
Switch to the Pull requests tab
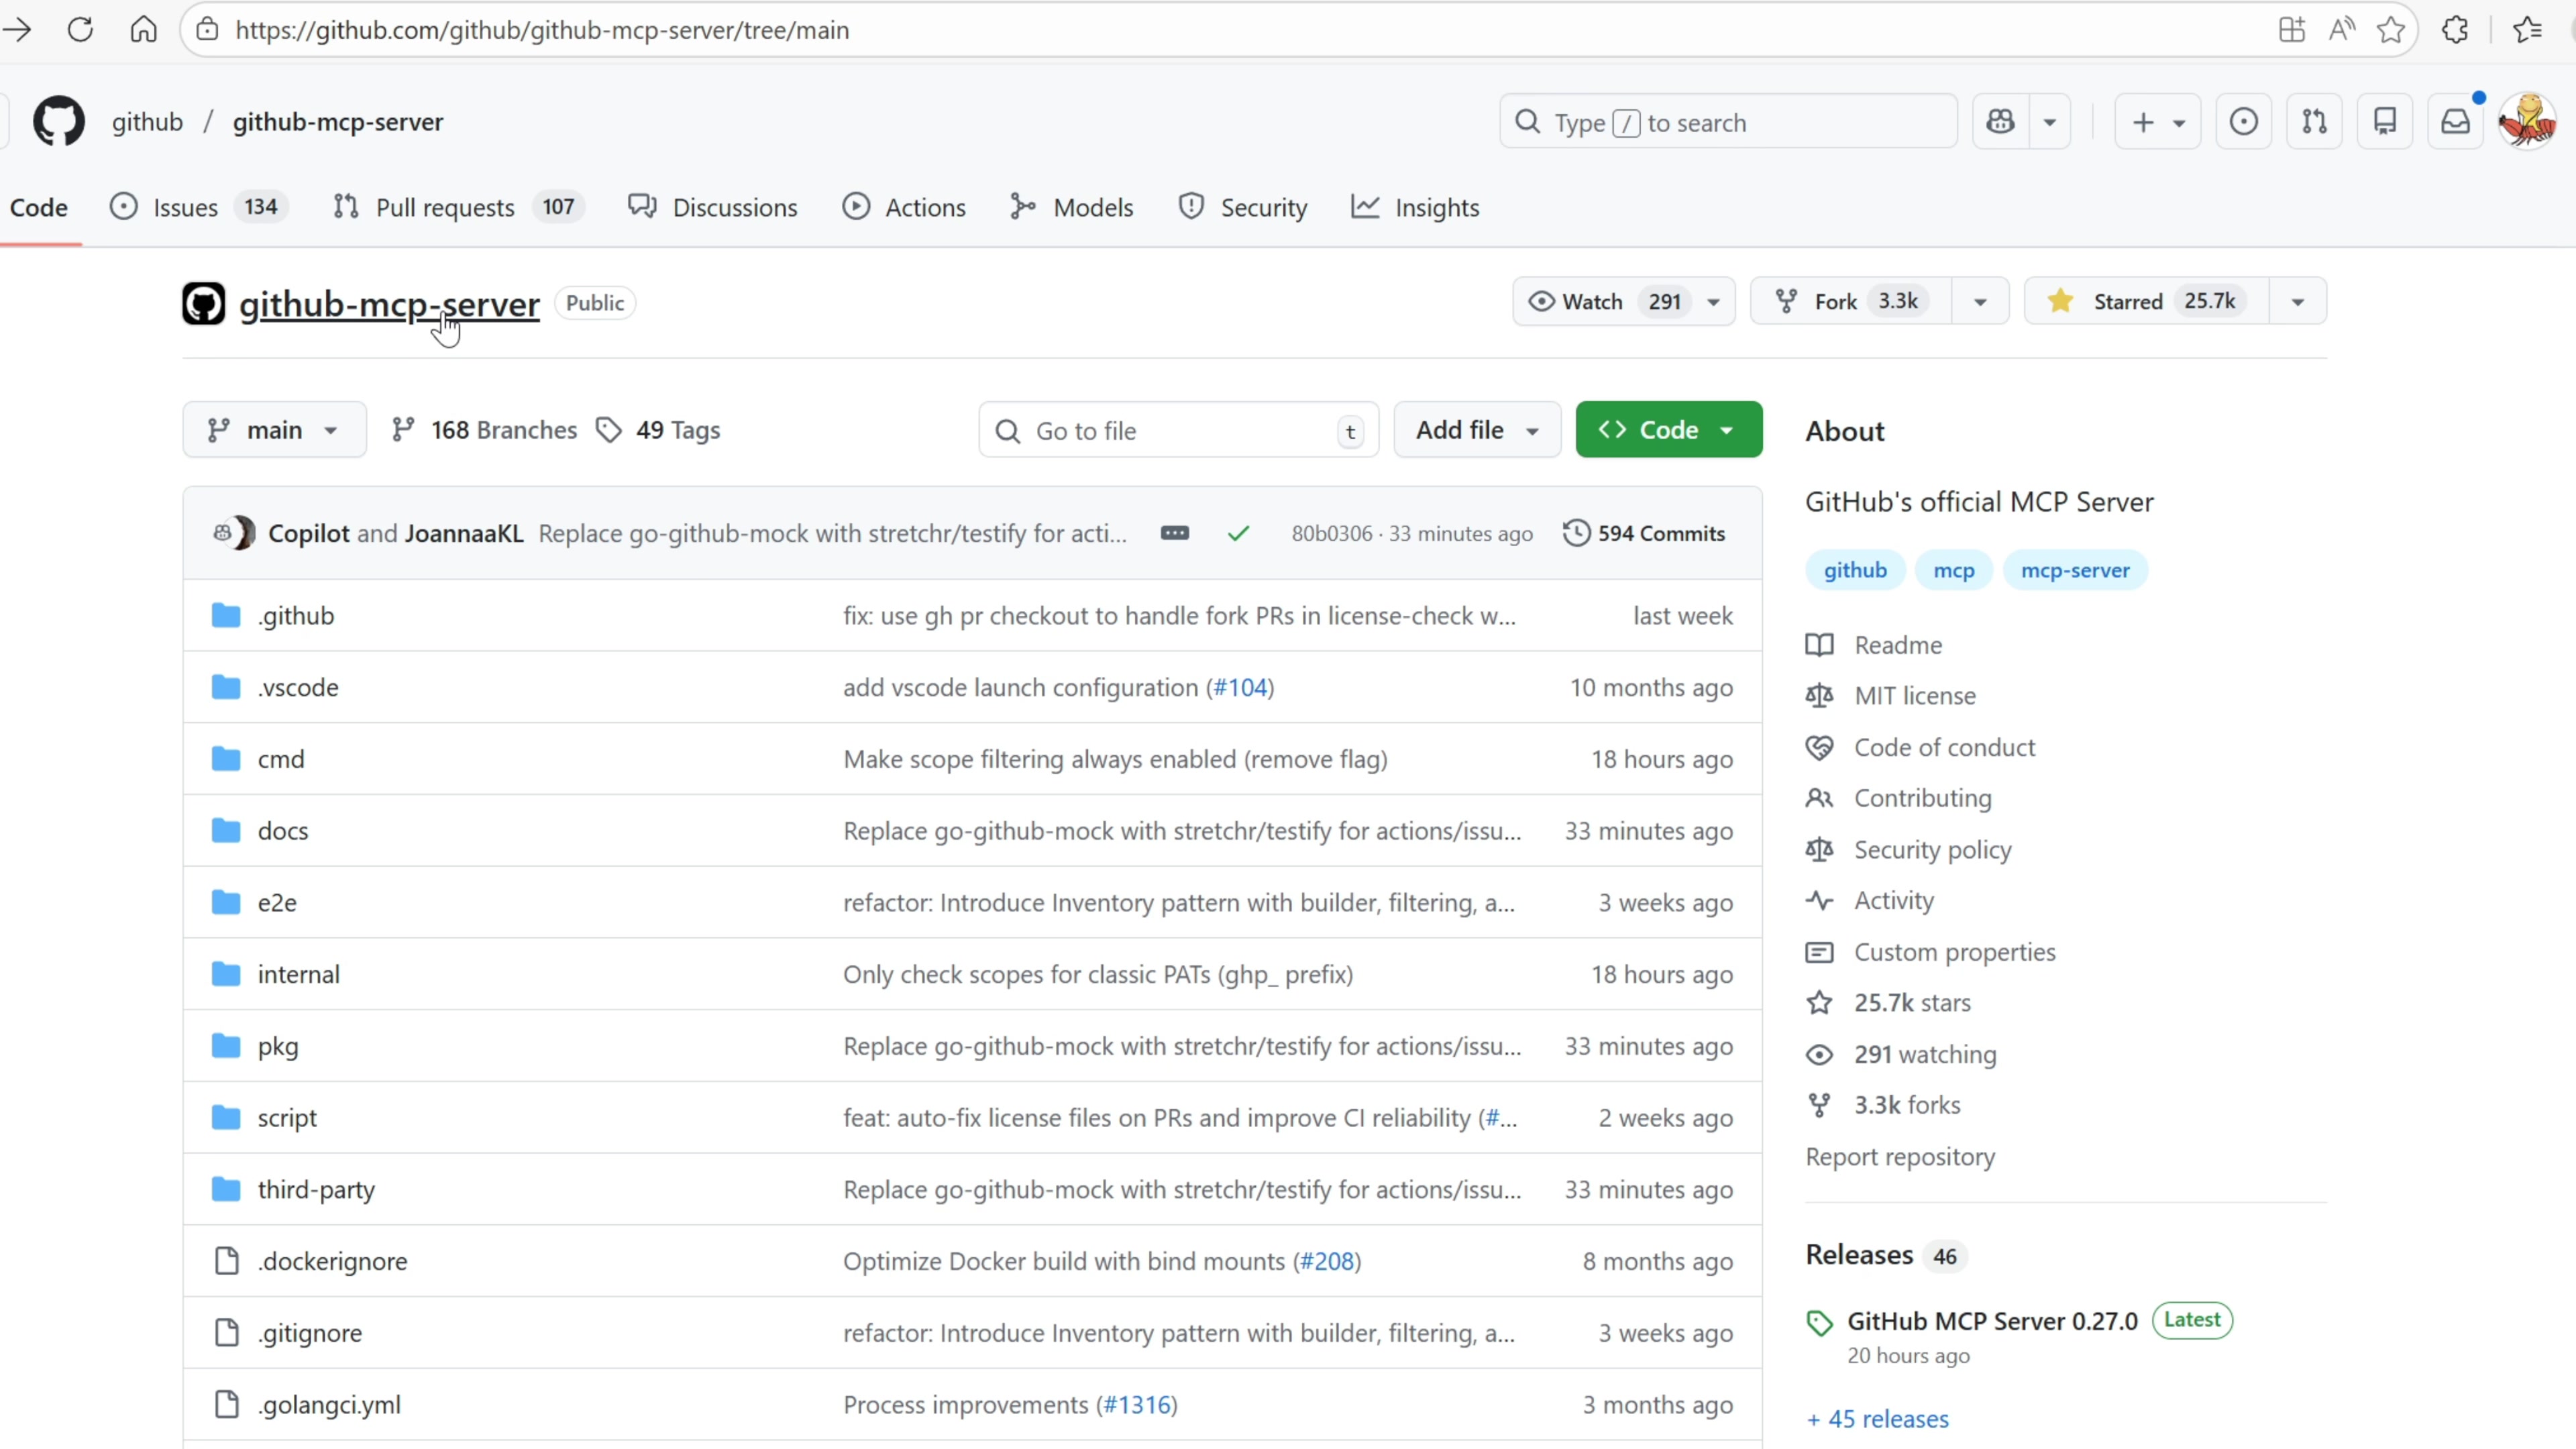pos(444,207)
